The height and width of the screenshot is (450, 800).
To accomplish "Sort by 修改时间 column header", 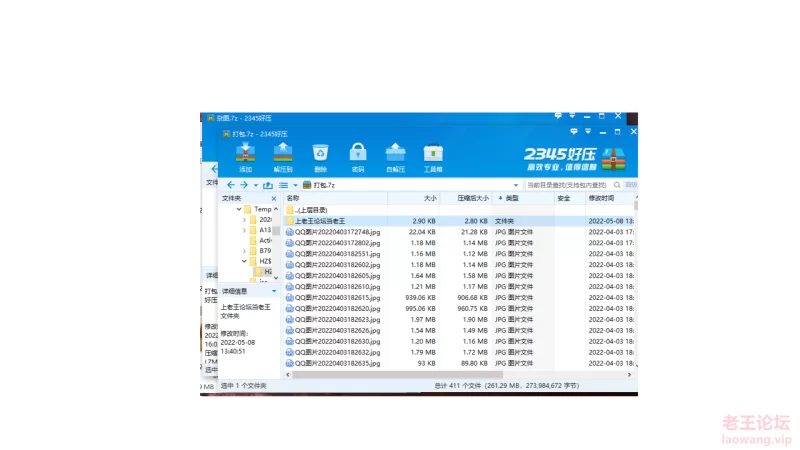I will pyautogui.click(x=610, y=198).
